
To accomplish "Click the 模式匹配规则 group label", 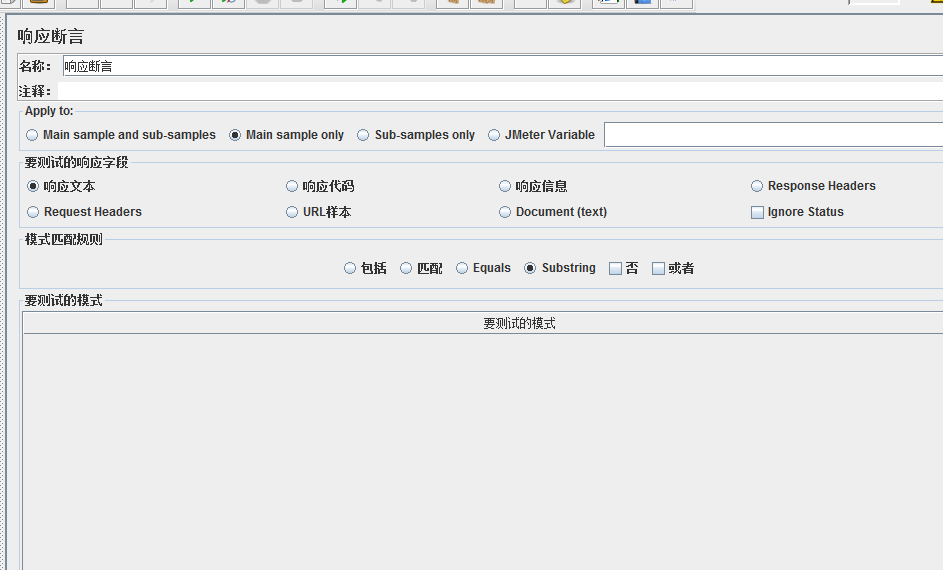I will pyautogui.click(x=64, y=239).
